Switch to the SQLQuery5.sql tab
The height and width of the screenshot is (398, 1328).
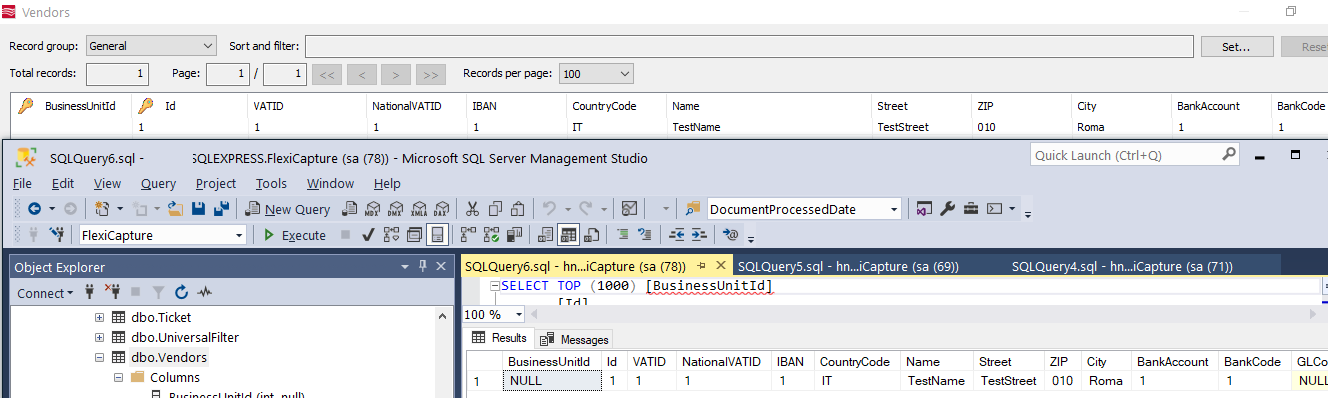(x=848, y=267)
